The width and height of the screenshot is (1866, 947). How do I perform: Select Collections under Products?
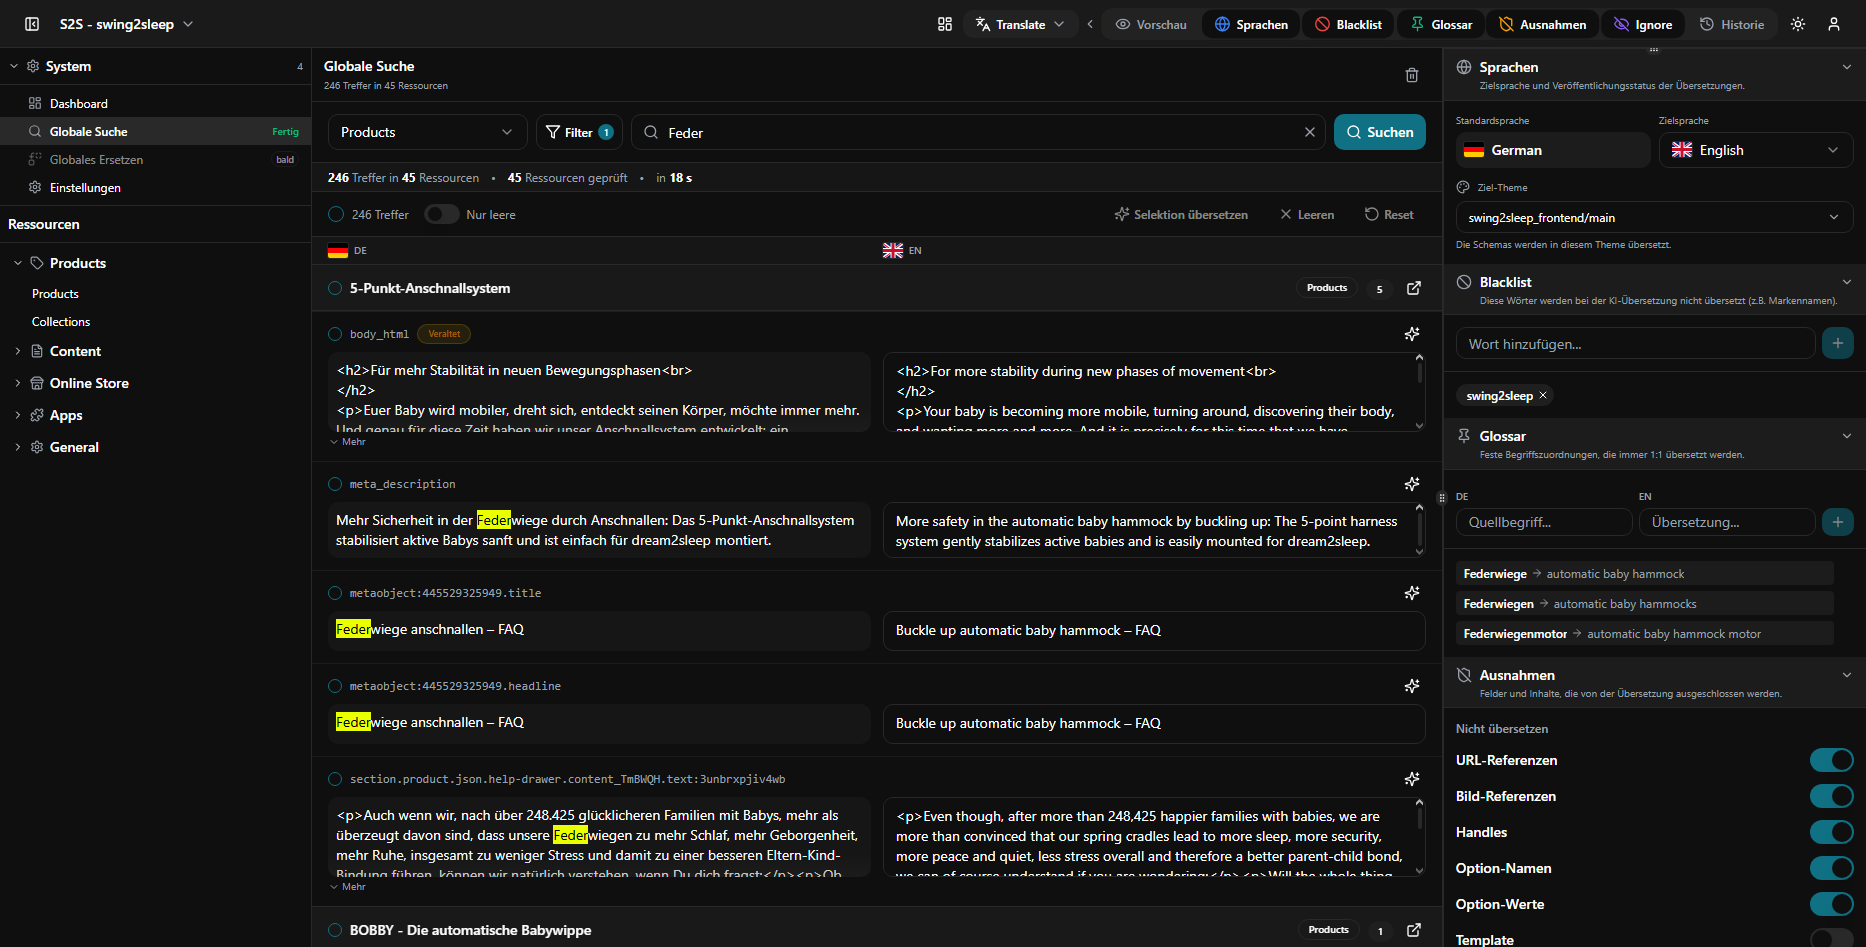click(61, 322)
